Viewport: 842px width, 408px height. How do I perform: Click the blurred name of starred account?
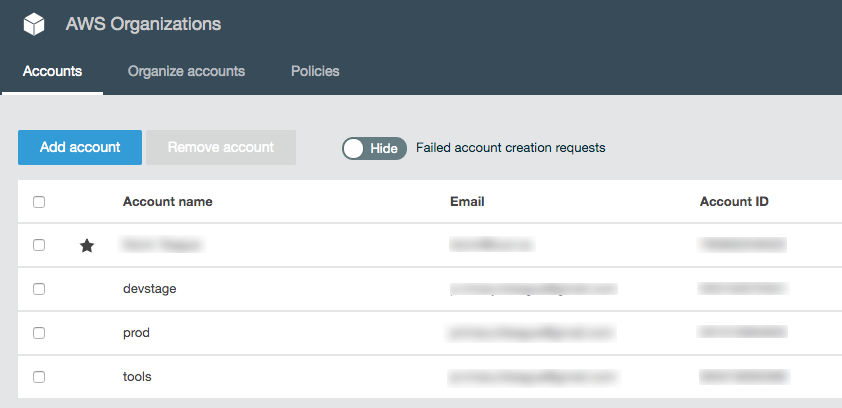click(162, 245)
